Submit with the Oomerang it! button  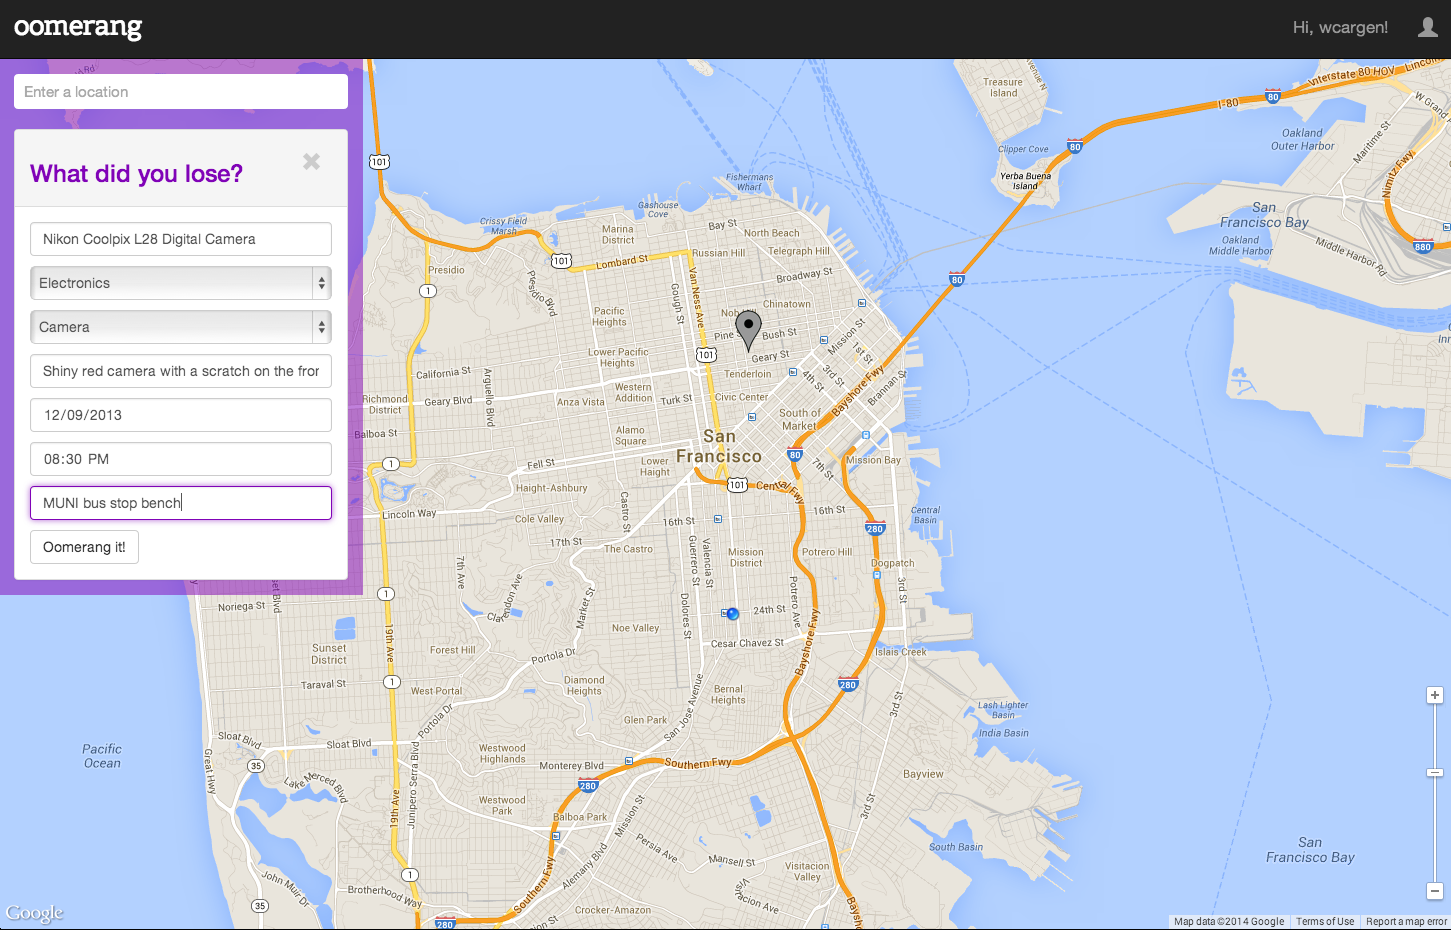[84, 547]
